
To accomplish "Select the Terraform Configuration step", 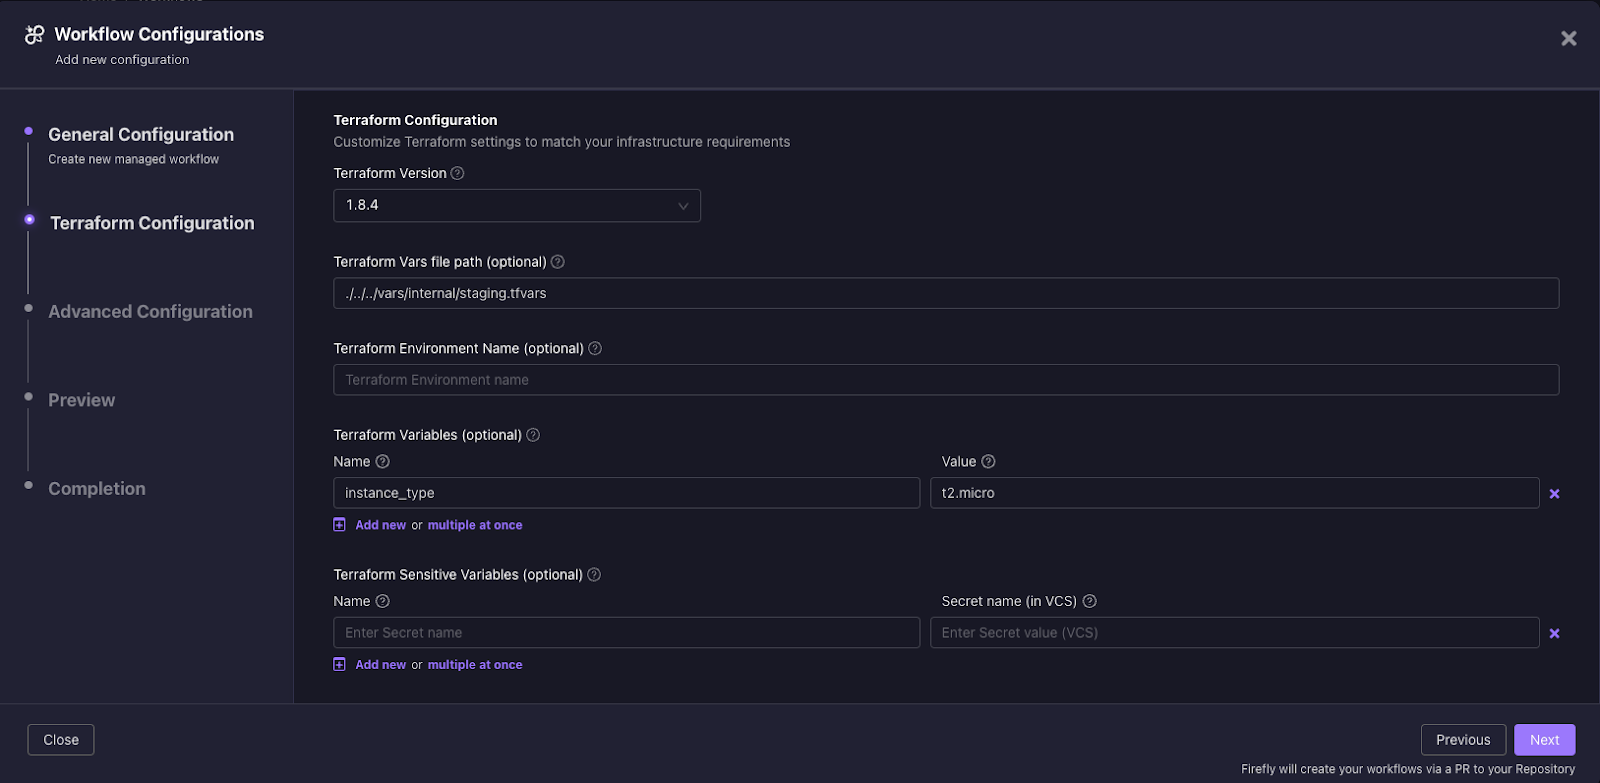I will 152,223.
